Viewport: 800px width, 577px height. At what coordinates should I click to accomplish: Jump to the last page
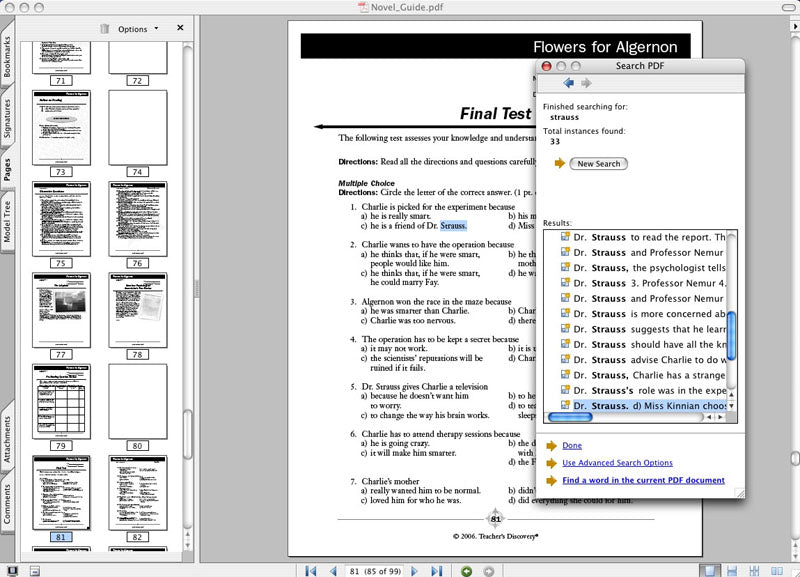click(436, 570)
